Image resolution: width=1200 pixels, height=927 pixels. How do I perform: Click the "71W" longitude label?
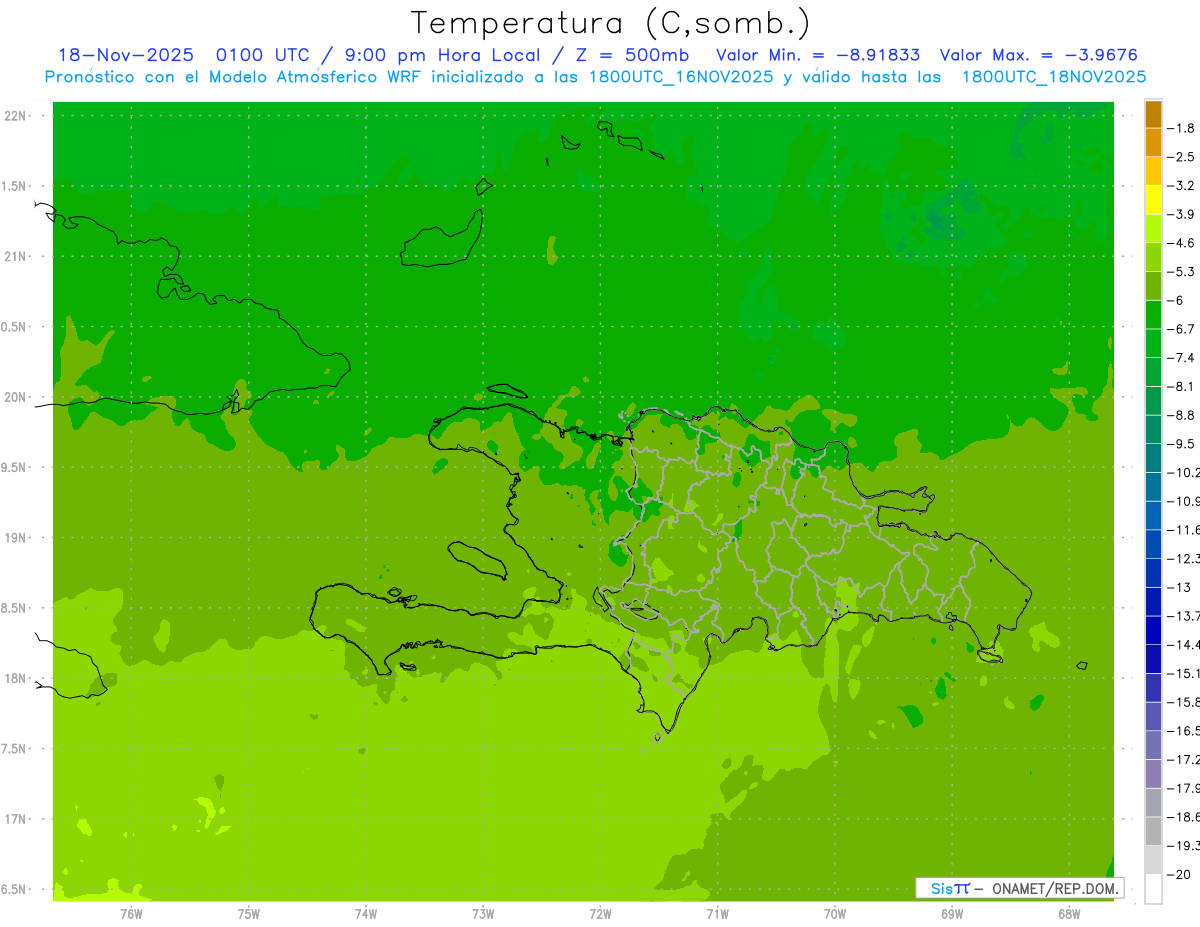(717, 913)
